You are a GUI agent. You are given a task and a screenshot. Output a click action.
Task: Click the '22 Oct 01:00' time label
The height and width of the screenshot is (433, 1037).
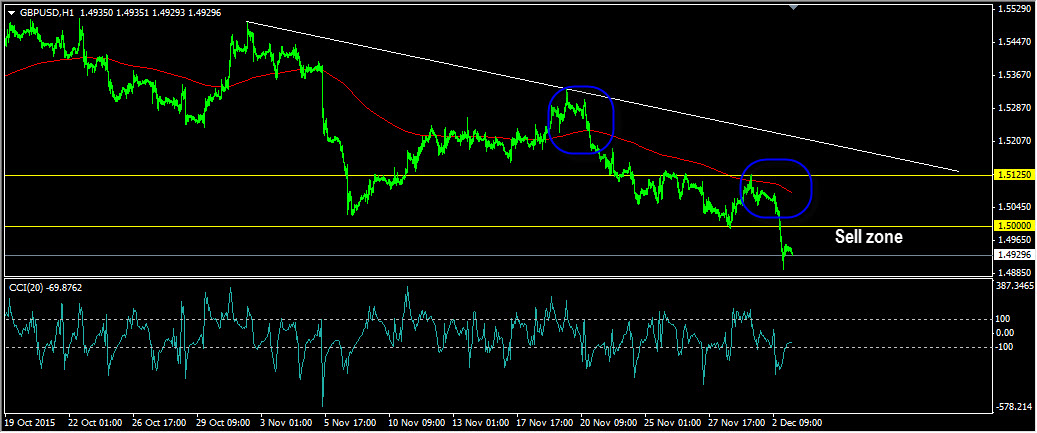95,422
